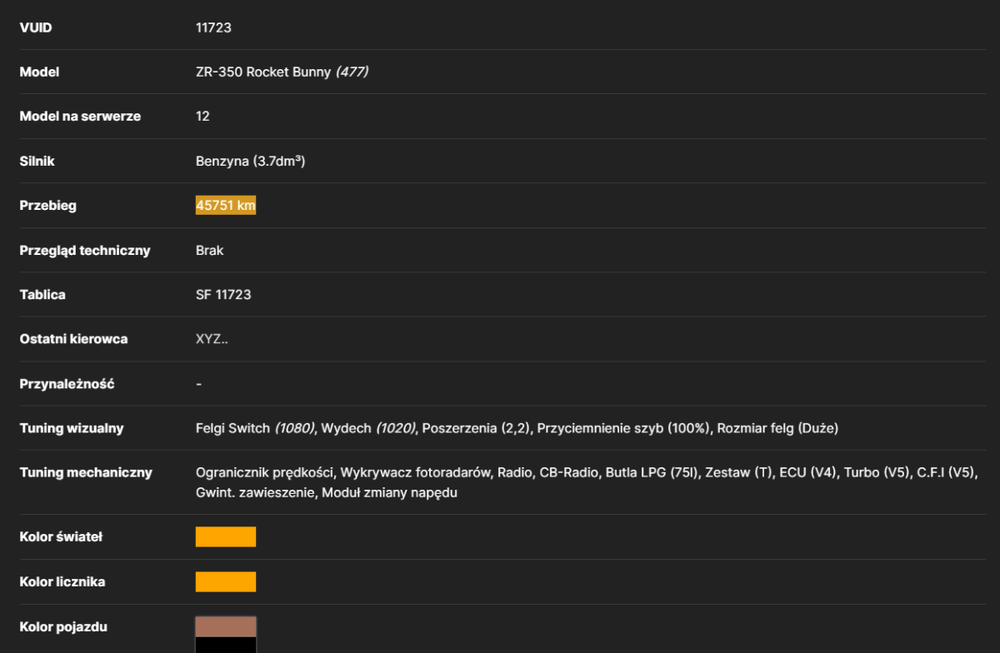This screenshot has height=653, width=1000.
Task: Click the Przyciemnienie szyb (100%) entry
Action: pos(623,429)
